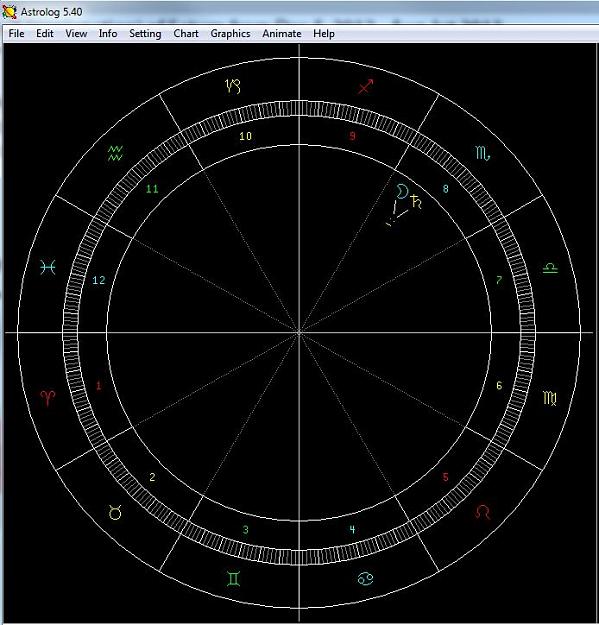Click the Astrolog 5.40 window title

tap(51, 12)
